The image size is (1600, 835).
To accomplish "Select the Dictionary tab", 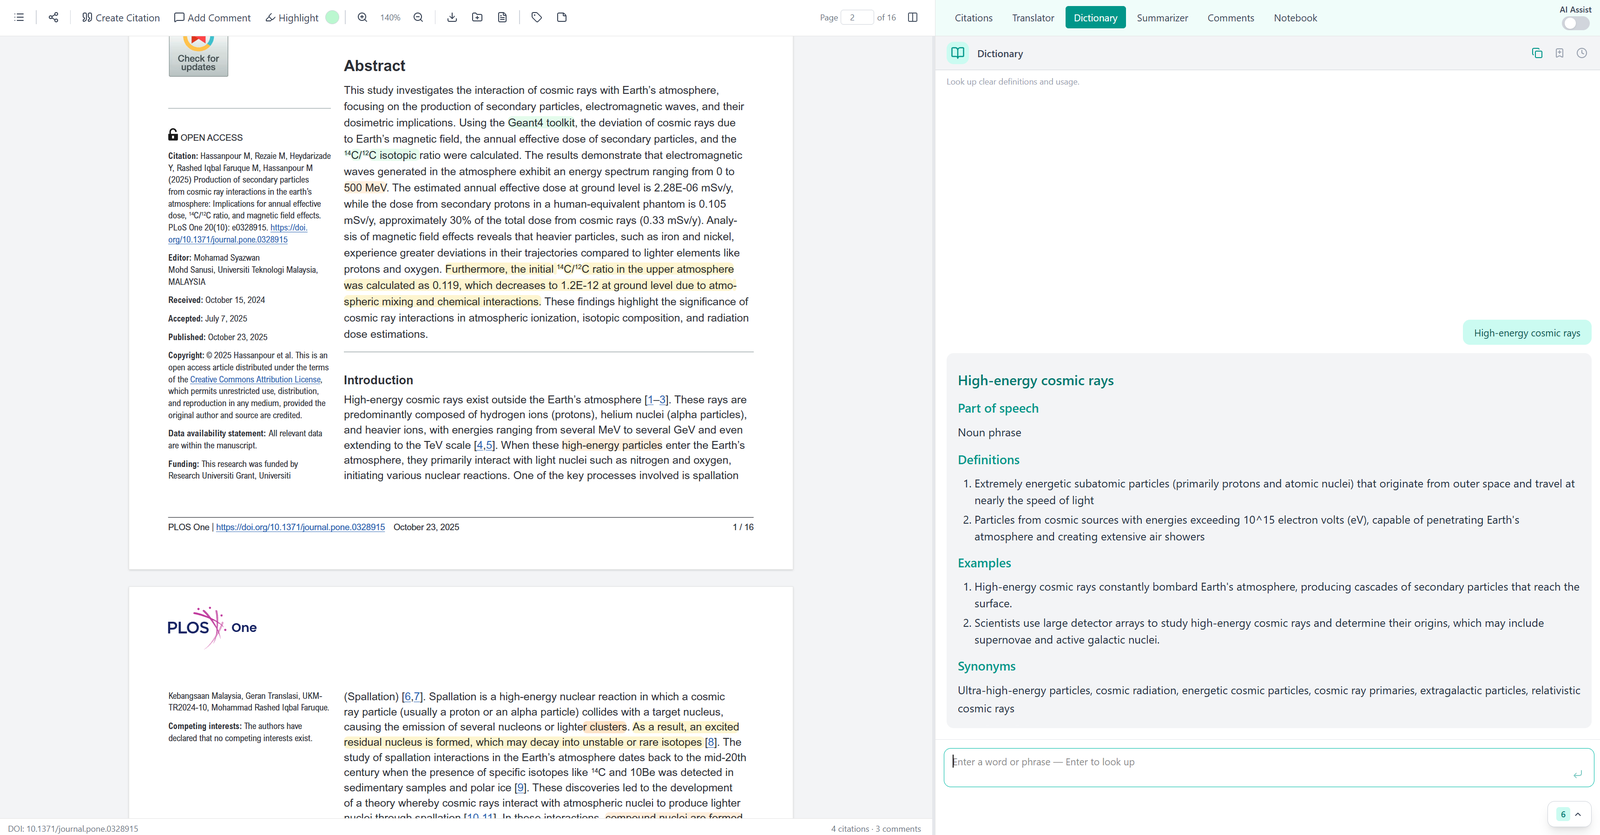I will (x=1095, y=18).
